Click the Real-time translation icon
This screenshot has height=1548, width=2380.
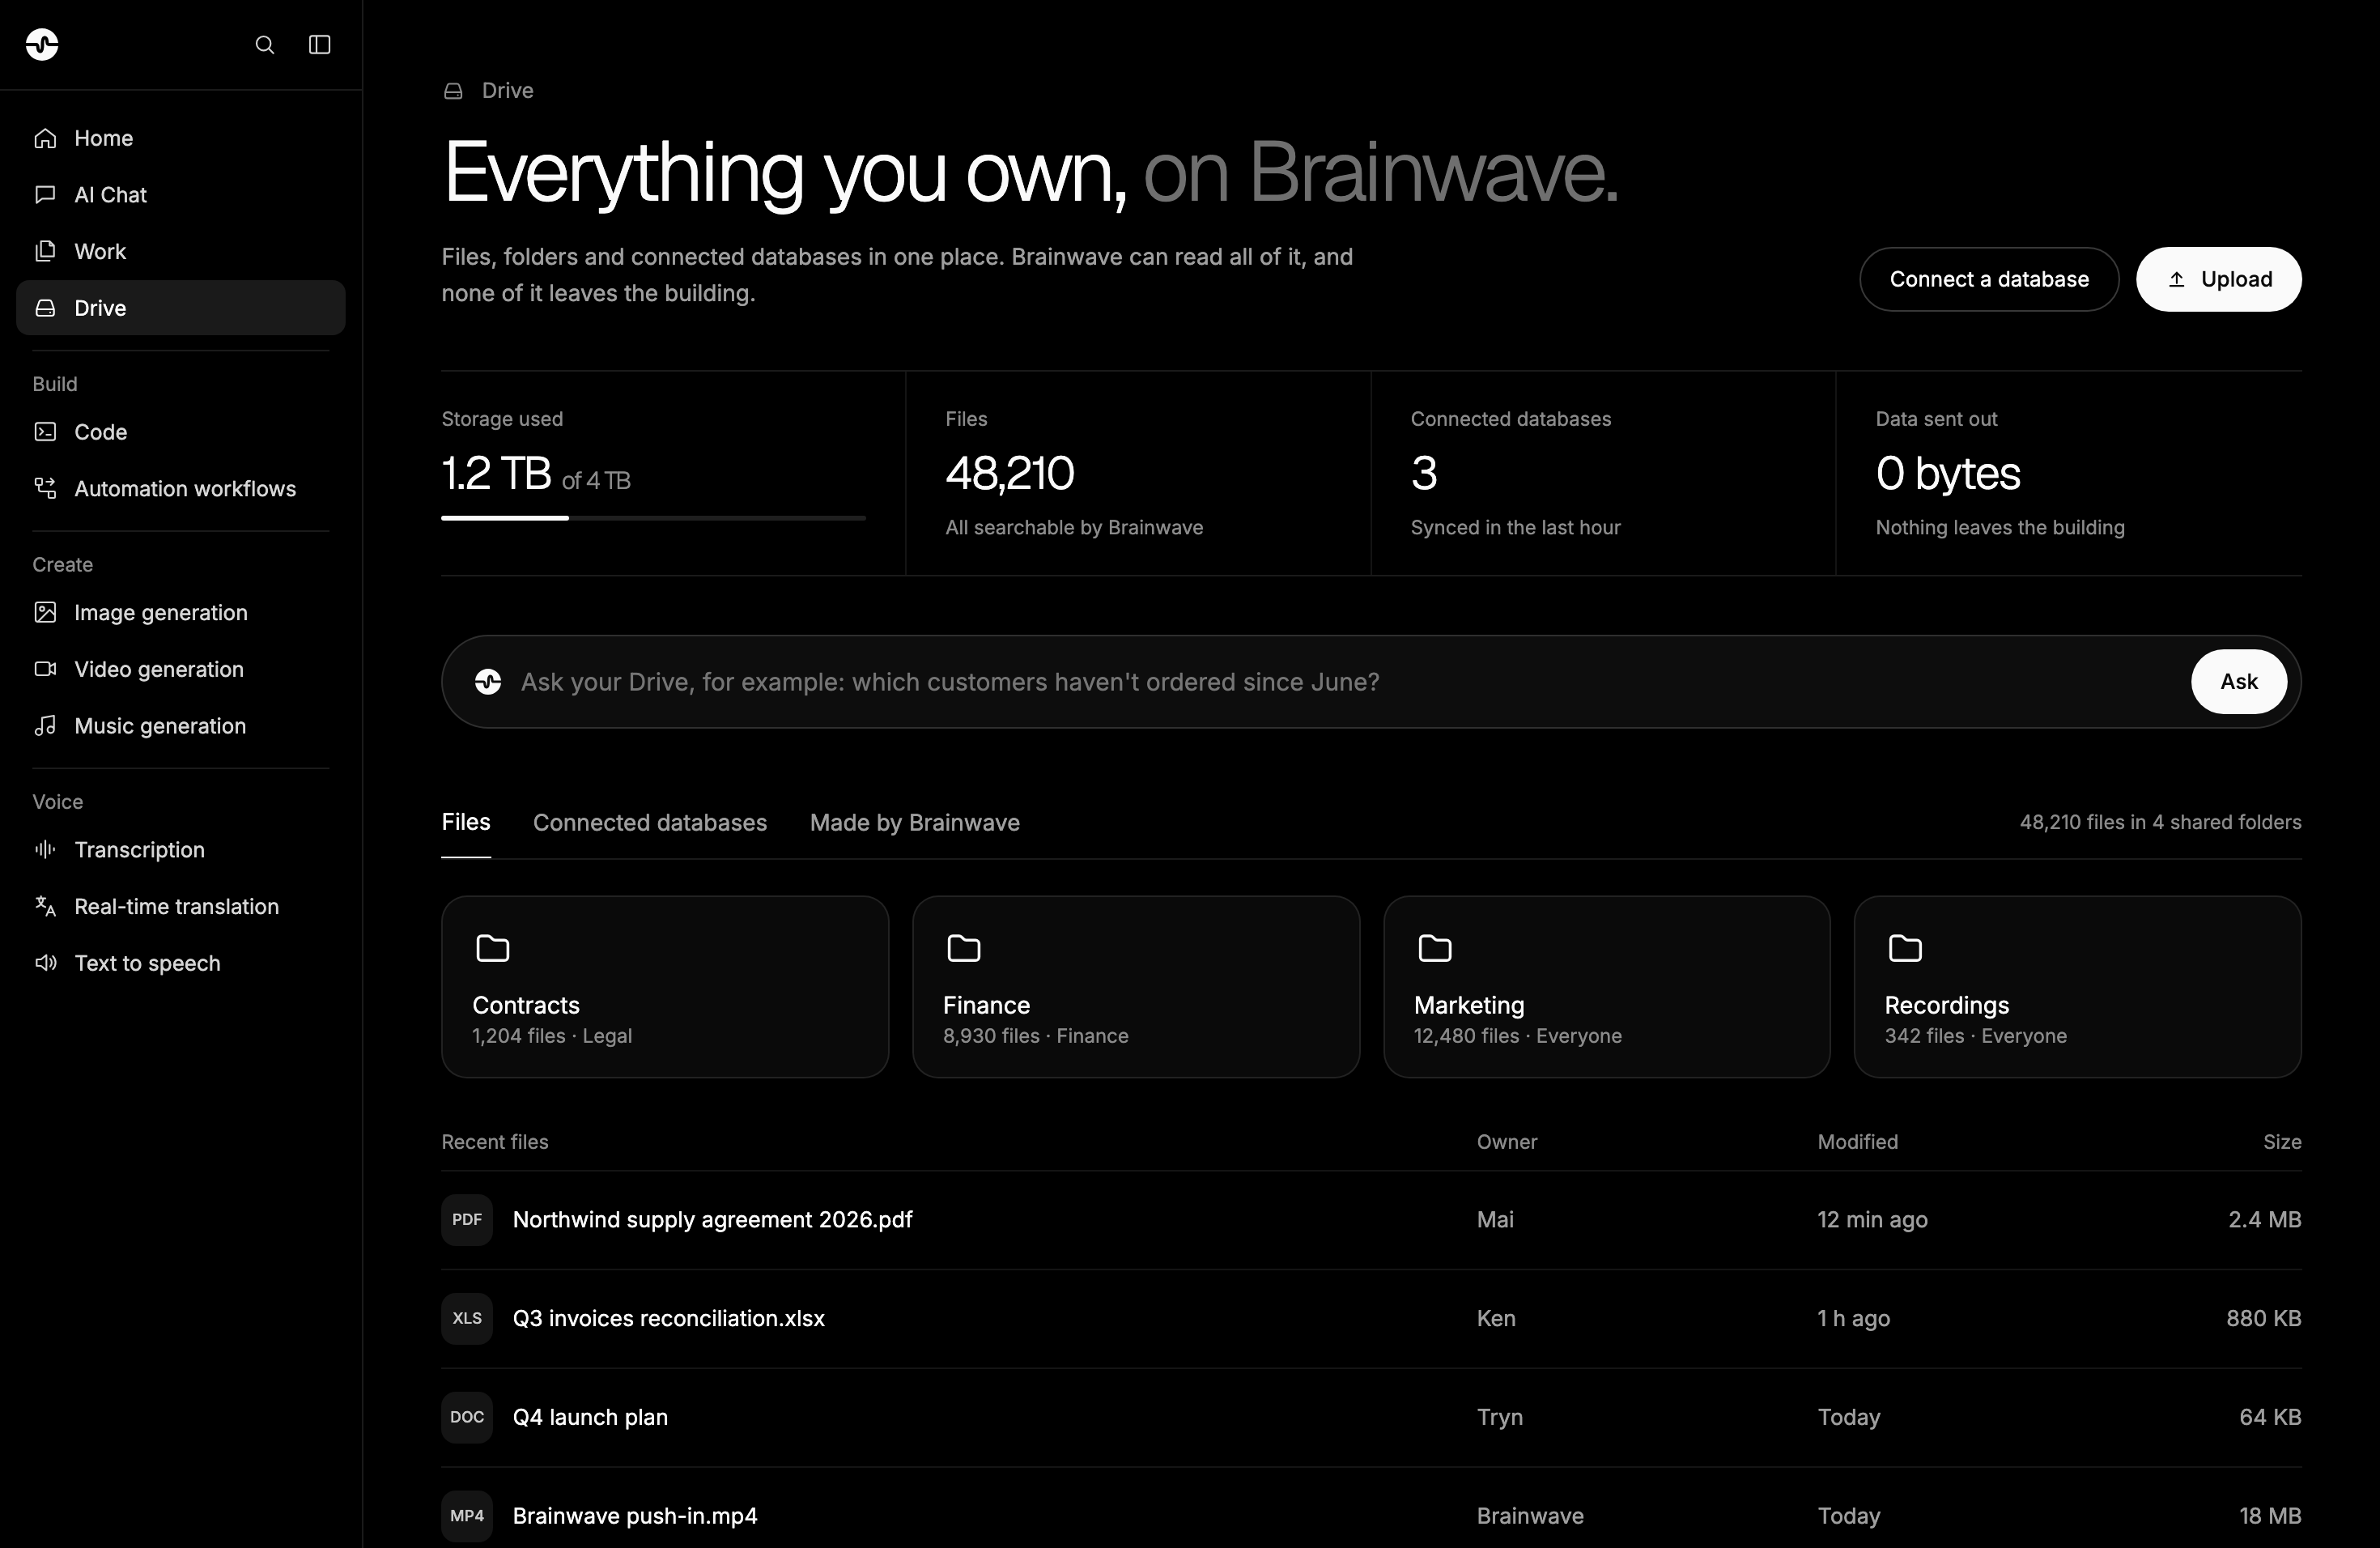click(45, 906)
